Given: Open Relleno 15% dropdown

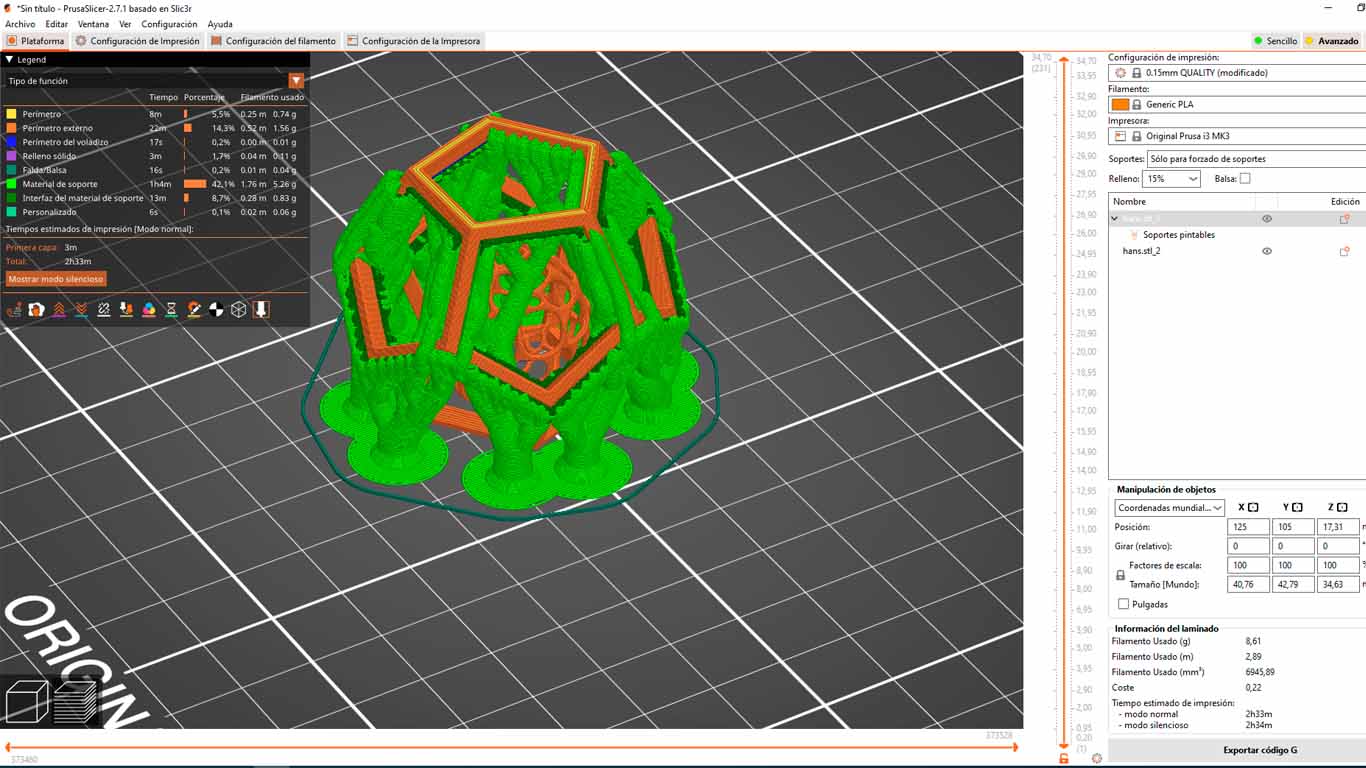Looking at the screenshot, I should pyautogui.click(x=1172, y=179).
